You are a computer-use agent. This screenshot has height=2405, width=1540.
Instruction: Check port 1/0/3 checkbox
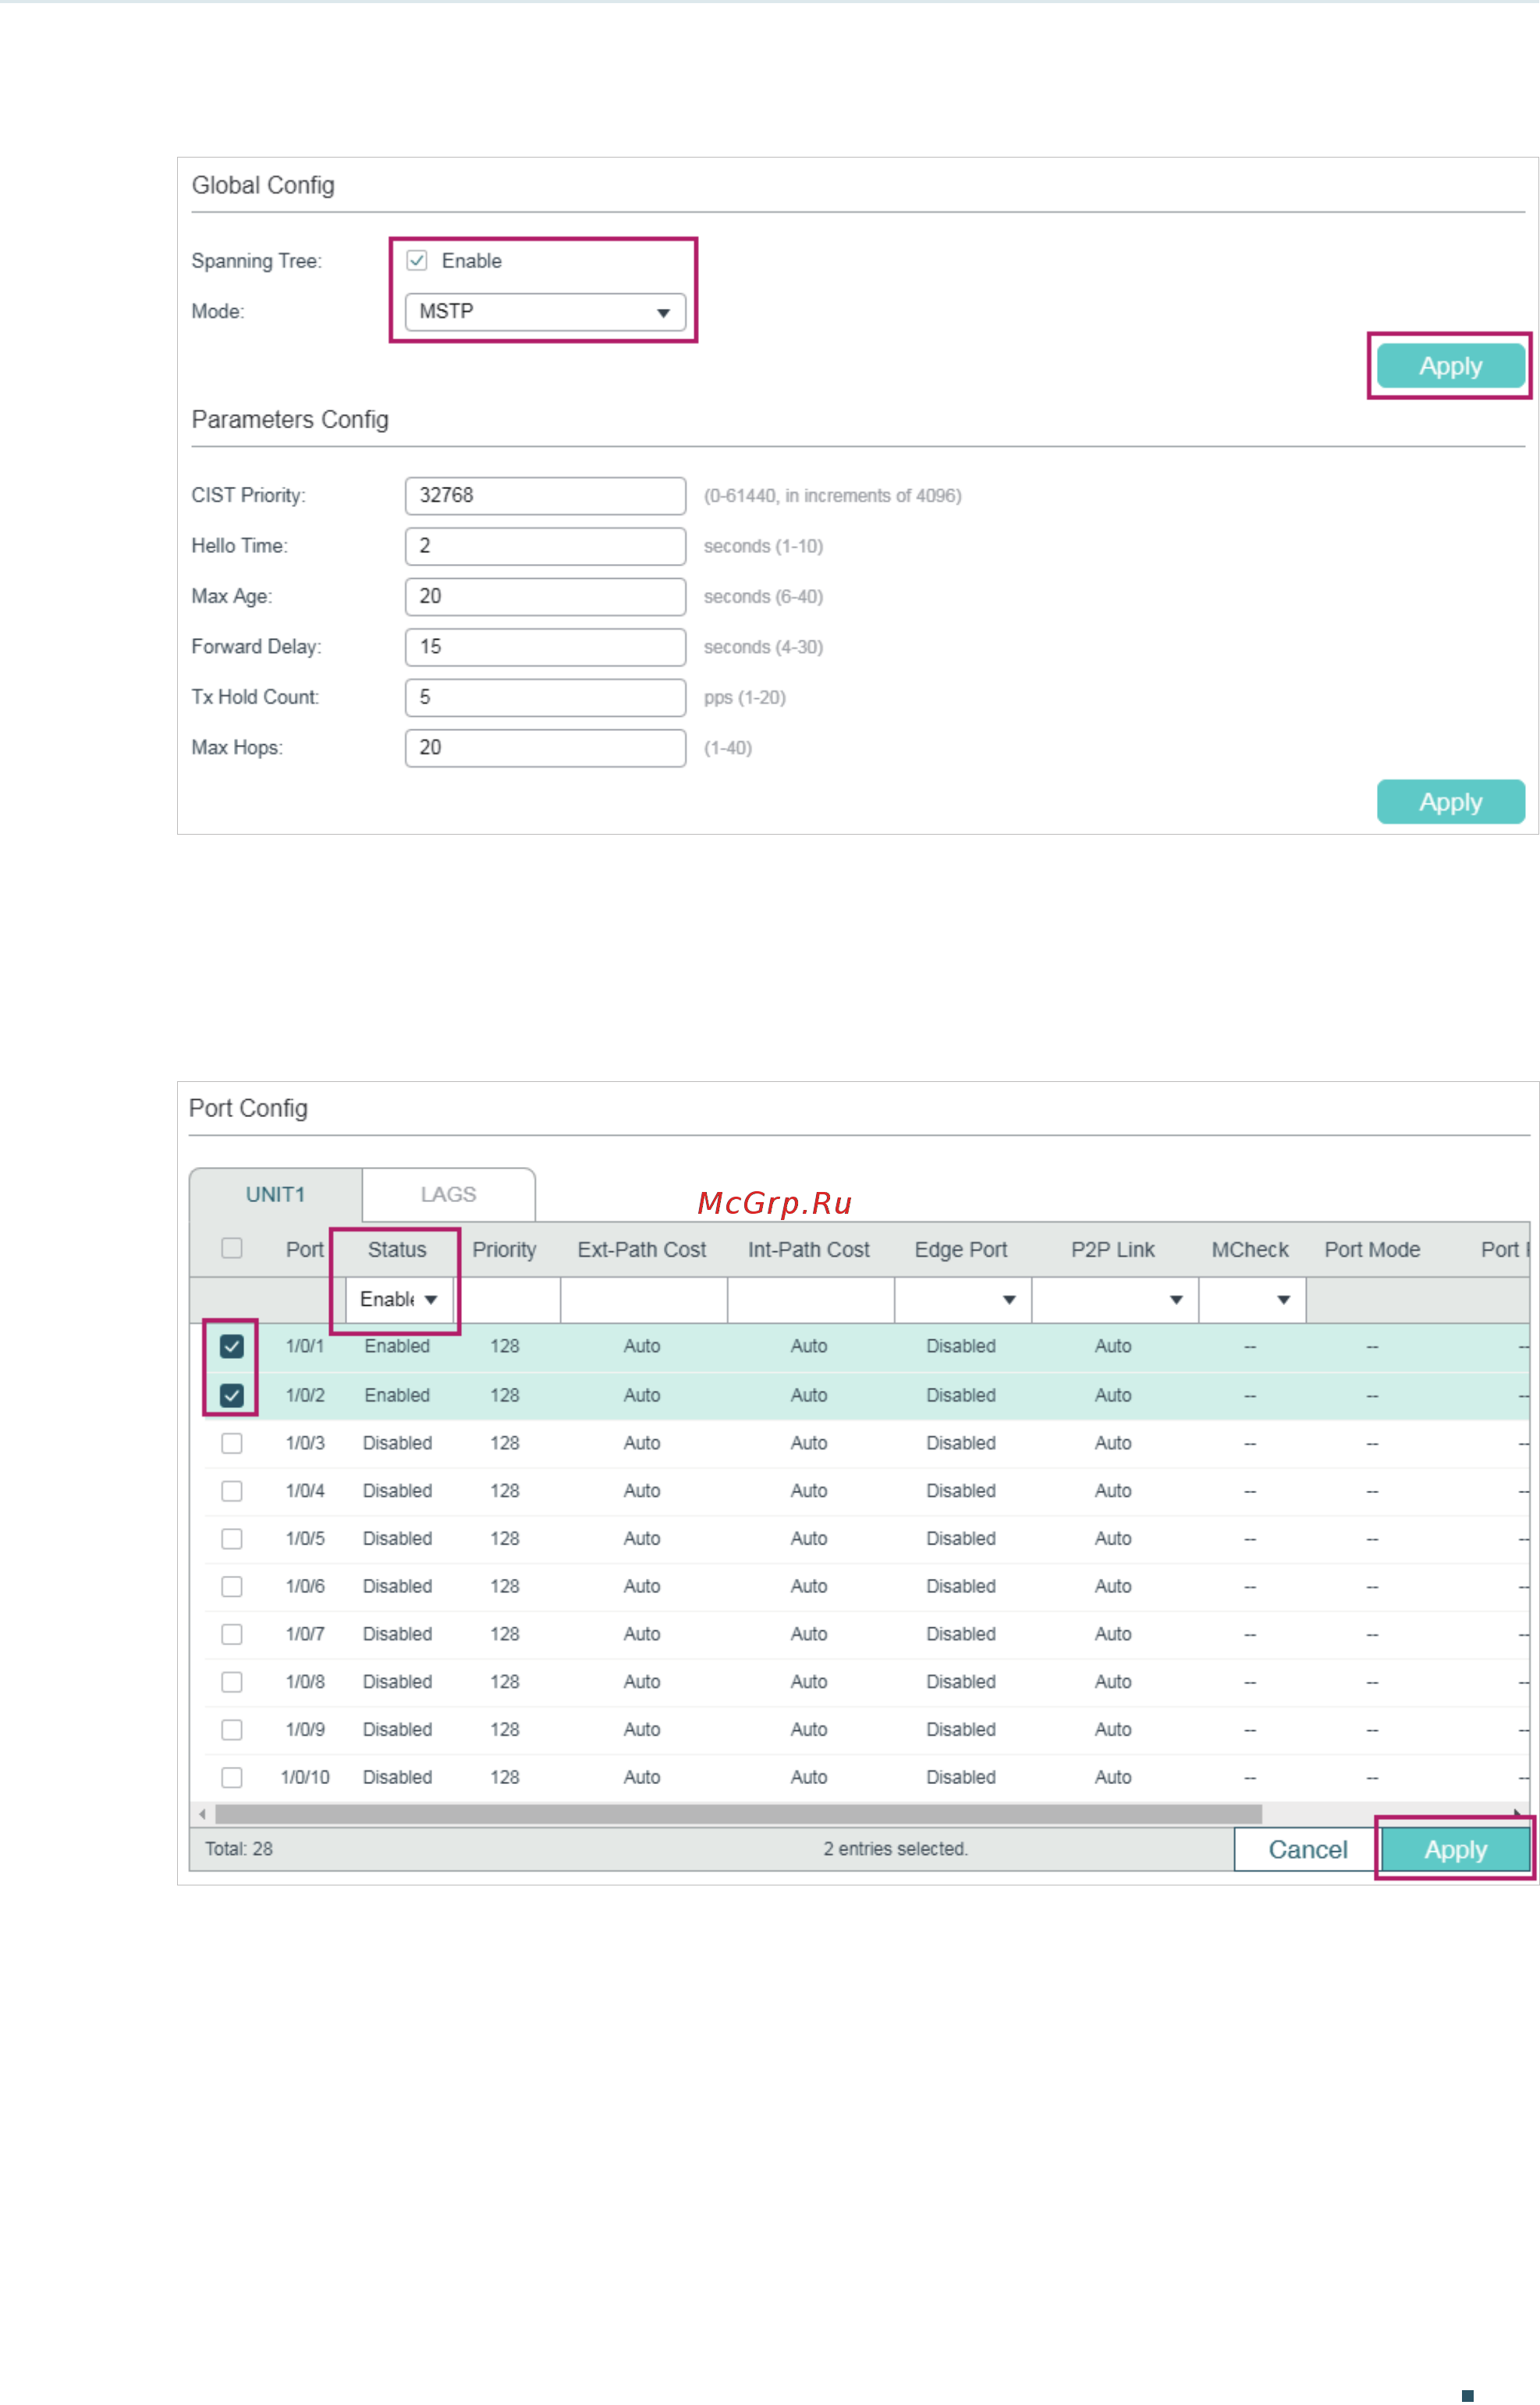[232, 1444]
